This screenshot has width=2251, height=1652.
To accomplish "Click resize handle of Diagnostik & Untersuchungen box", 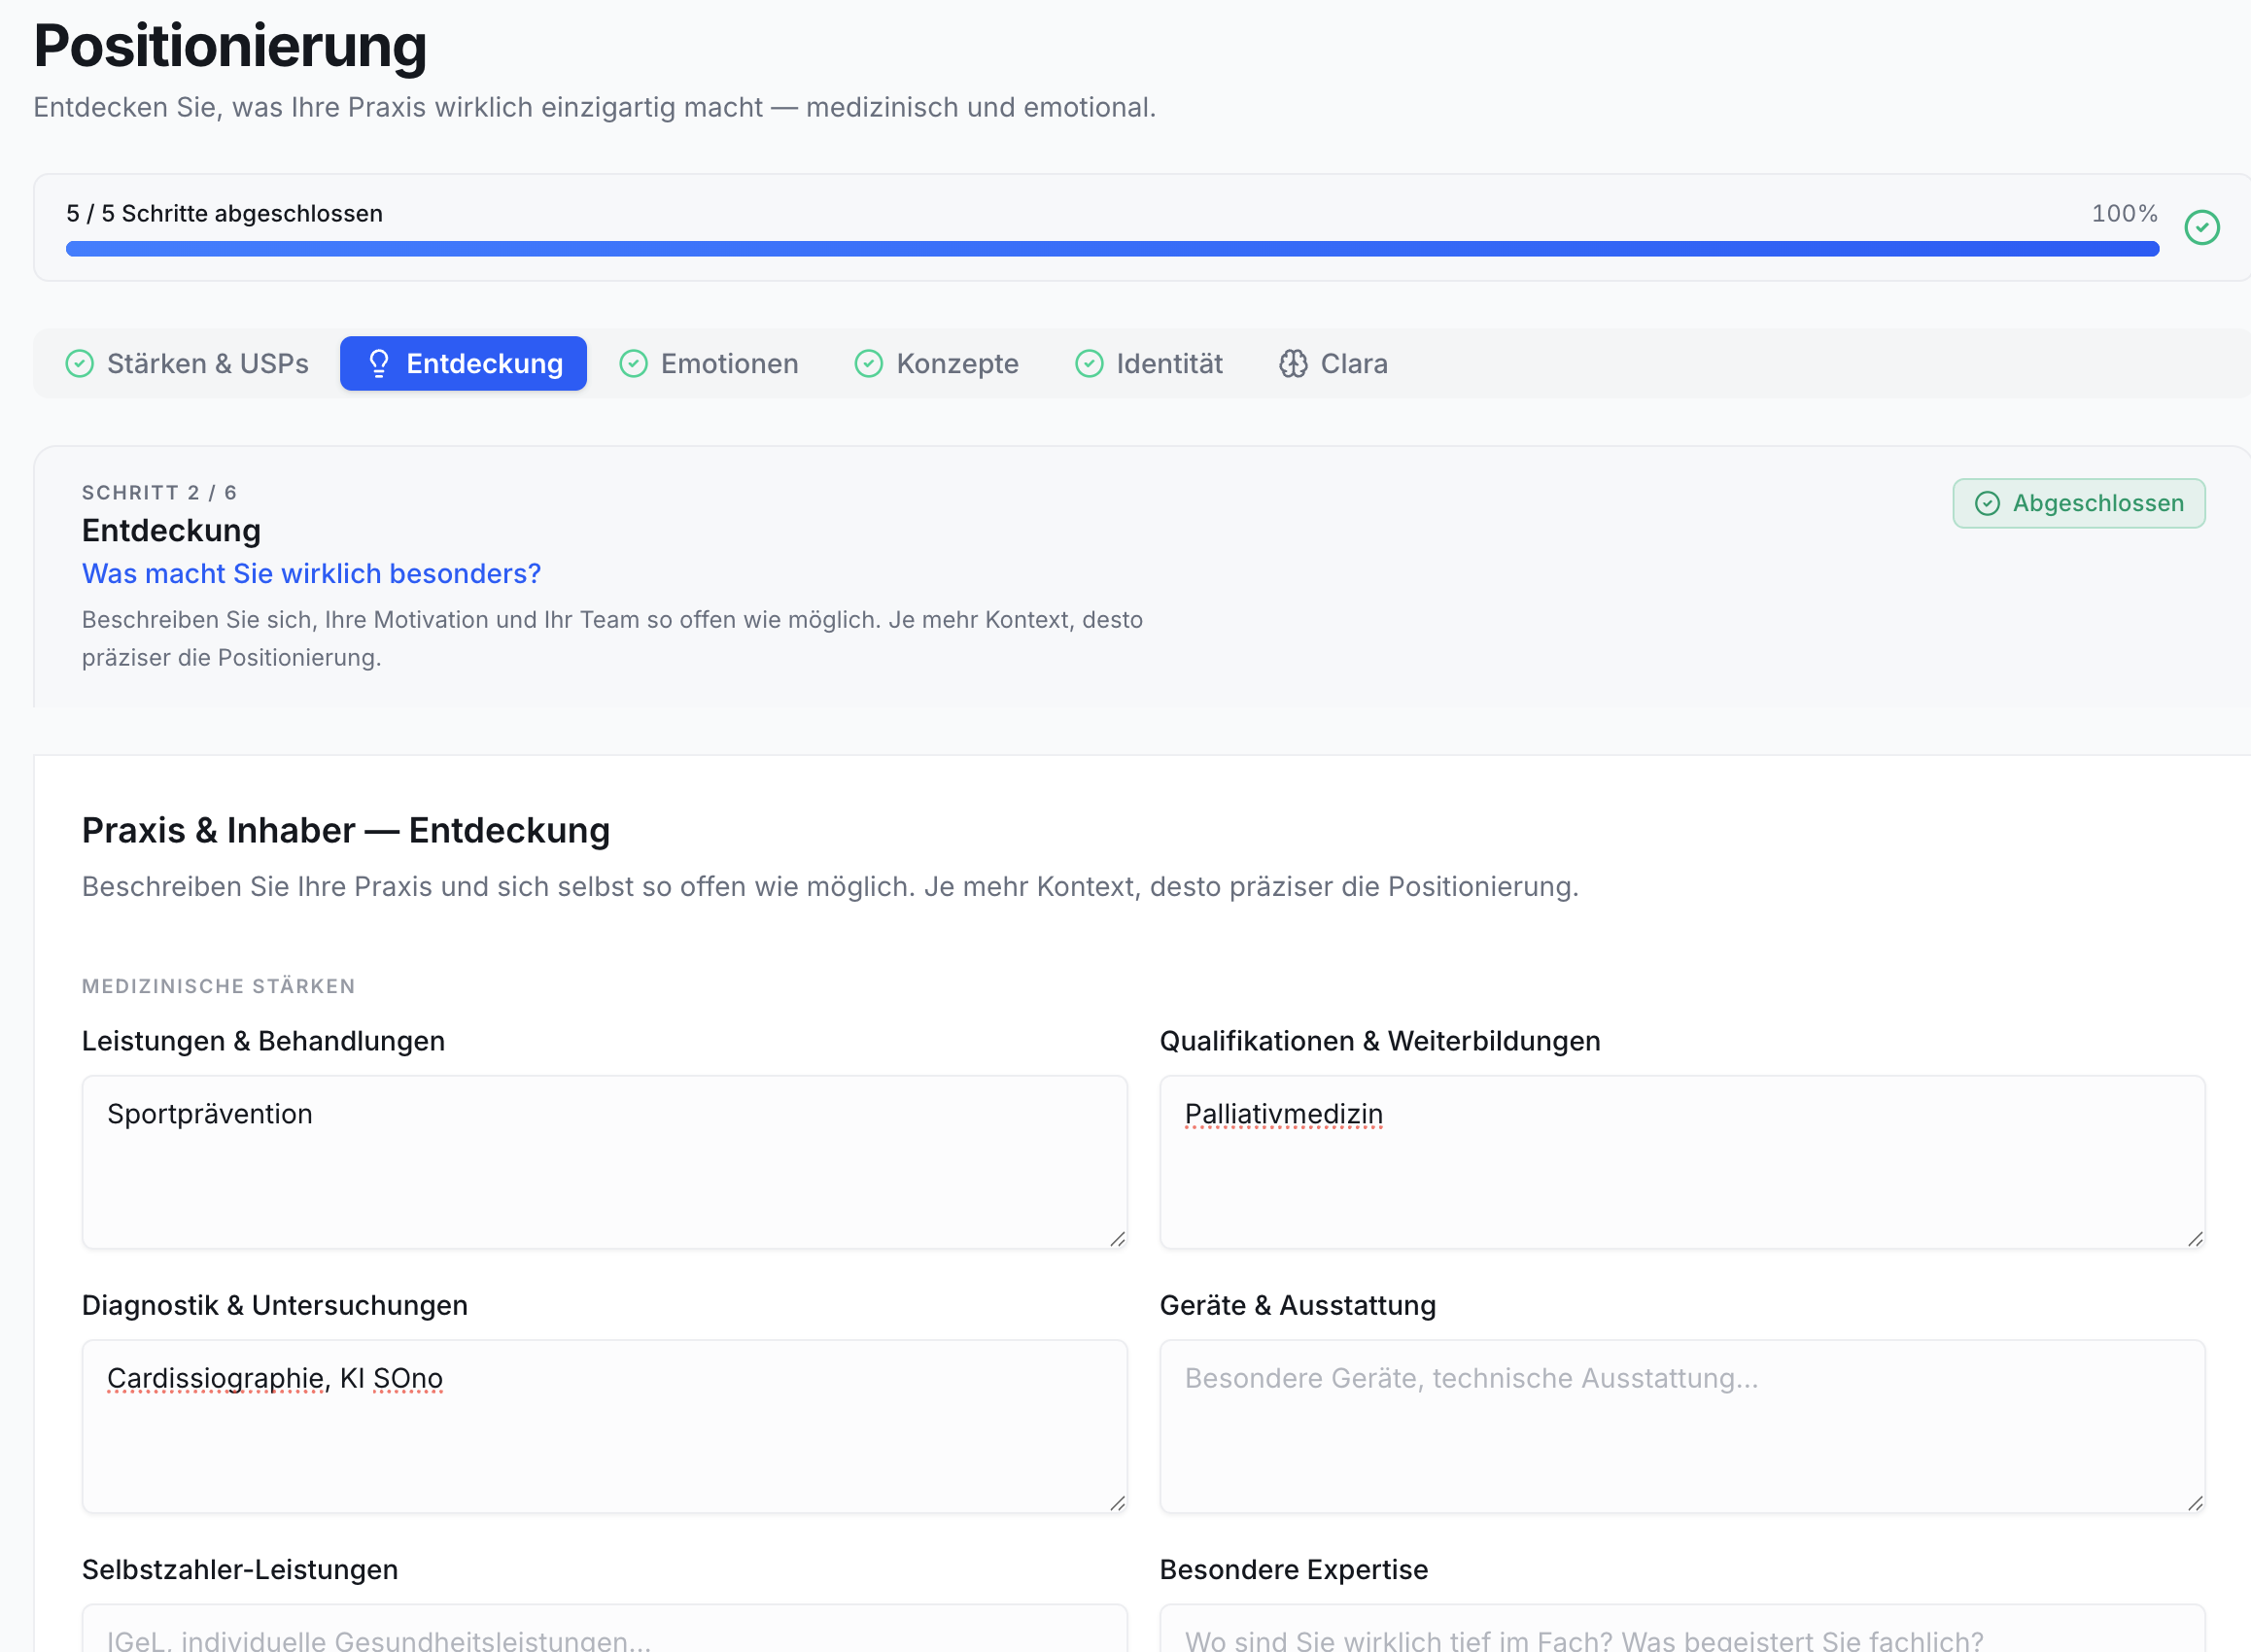I will click(x=1117, y=1503).
